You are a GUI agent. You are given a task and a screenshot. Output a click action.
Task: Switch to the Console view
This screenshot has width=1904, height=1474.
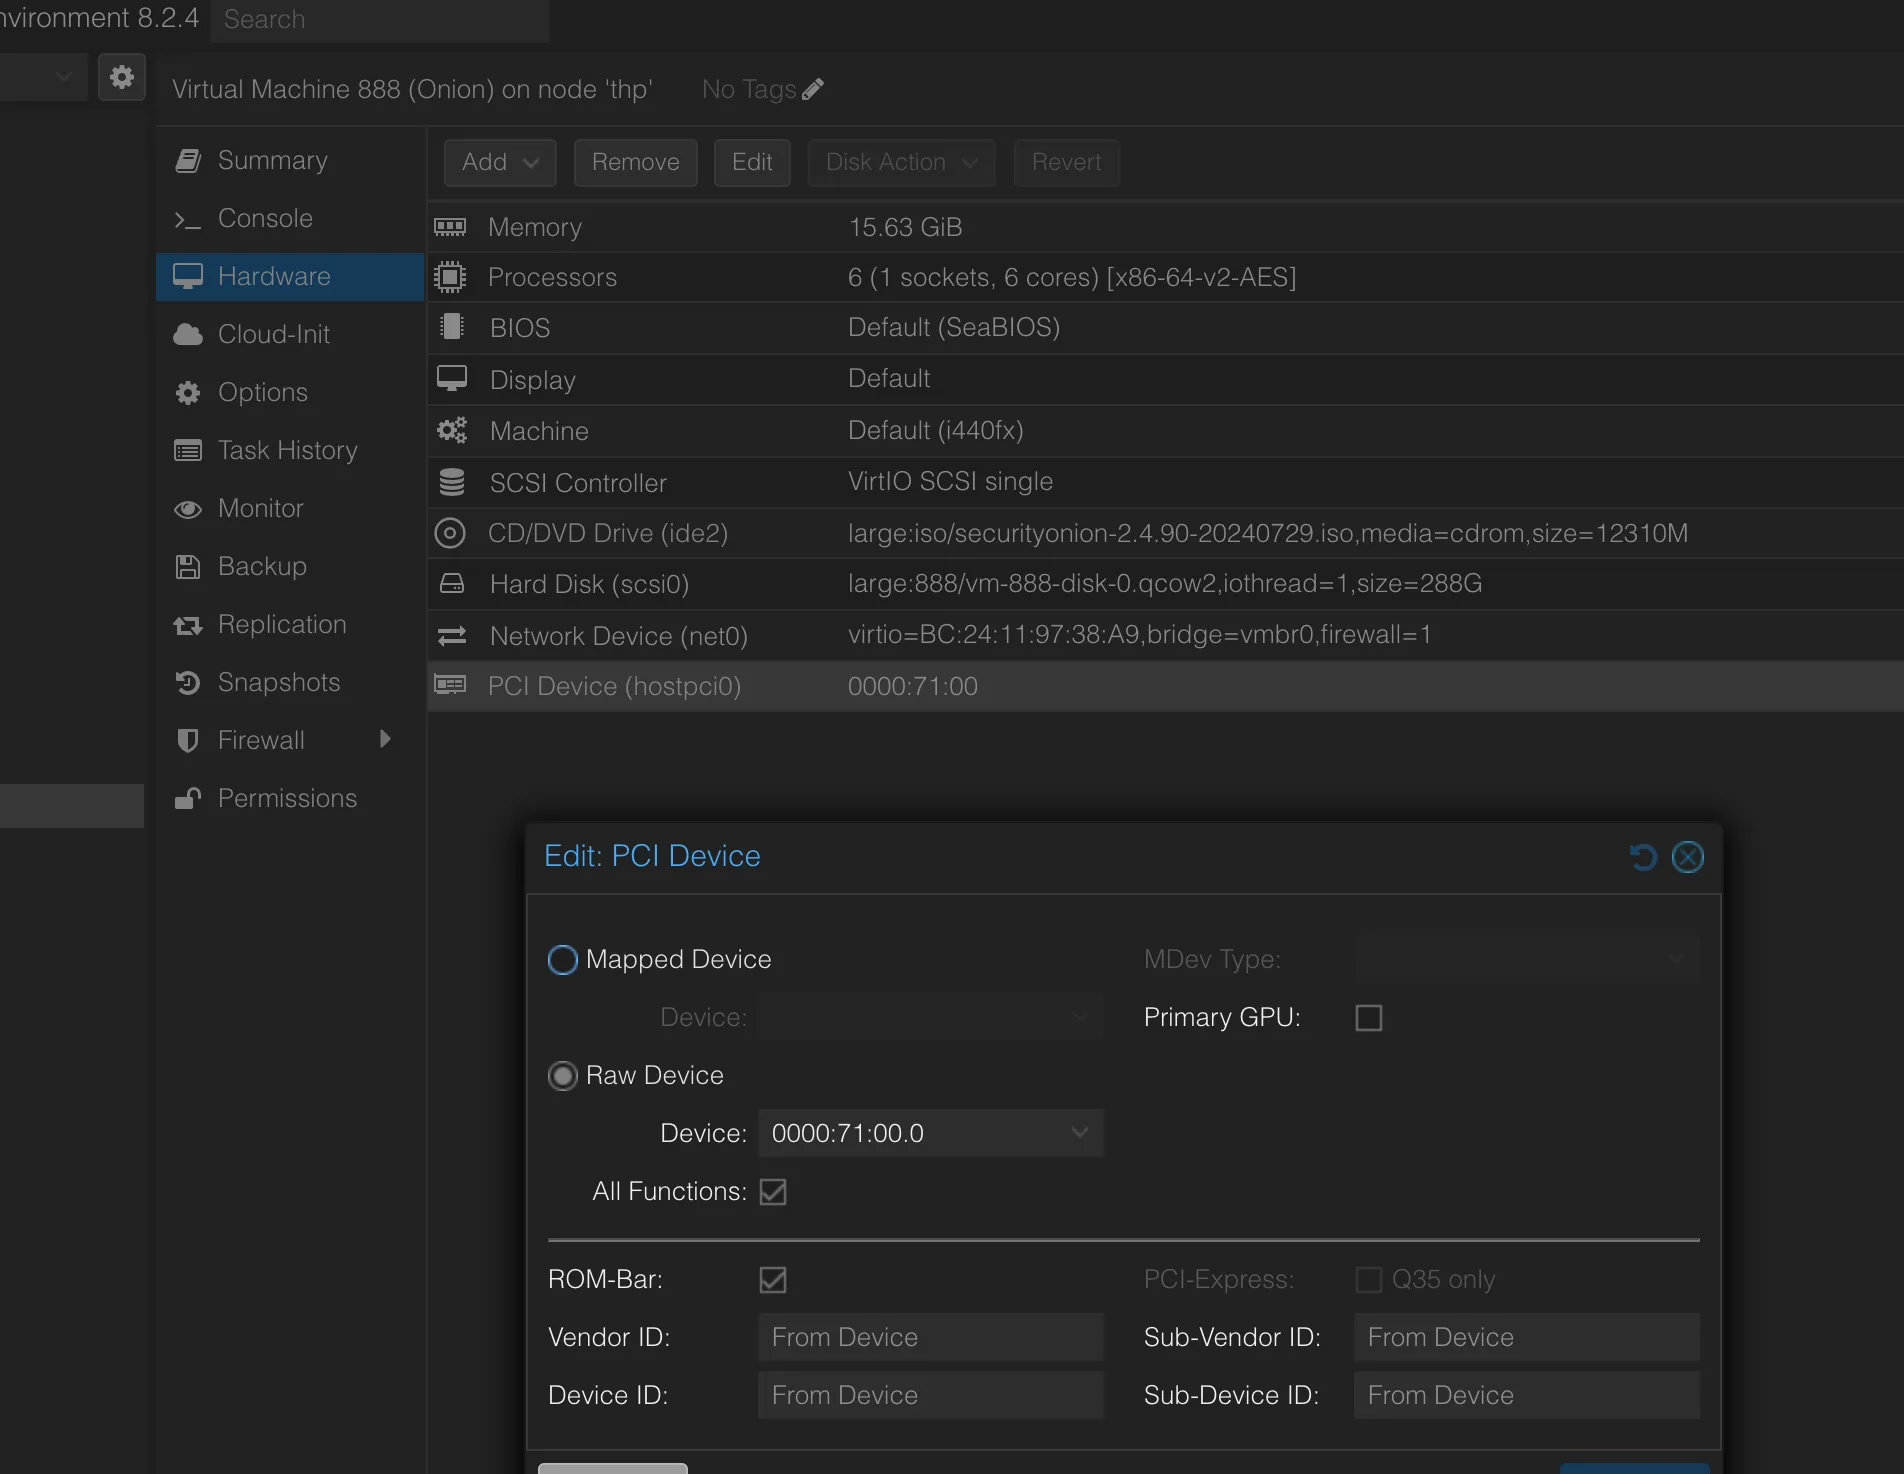(x=265, y=218)
